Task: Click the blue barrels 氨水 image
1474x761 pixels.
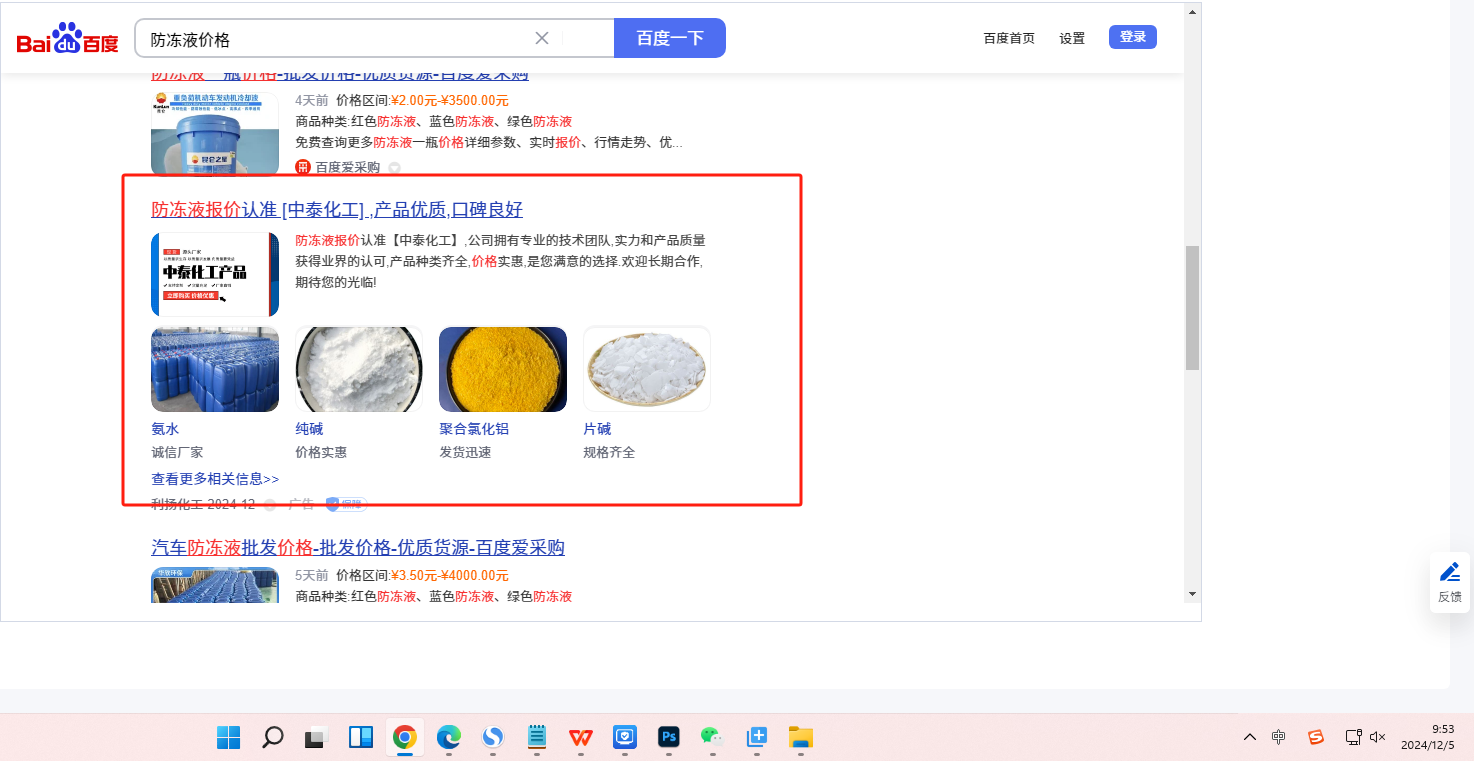Action: tap(215, 369)
